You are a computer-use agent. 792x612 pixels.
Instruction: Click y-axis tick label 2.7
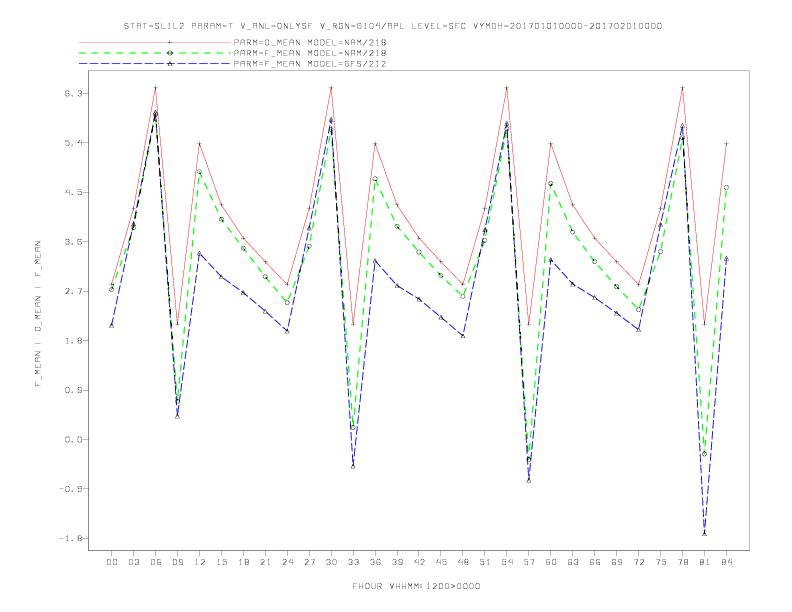click(x=72, y=291)
